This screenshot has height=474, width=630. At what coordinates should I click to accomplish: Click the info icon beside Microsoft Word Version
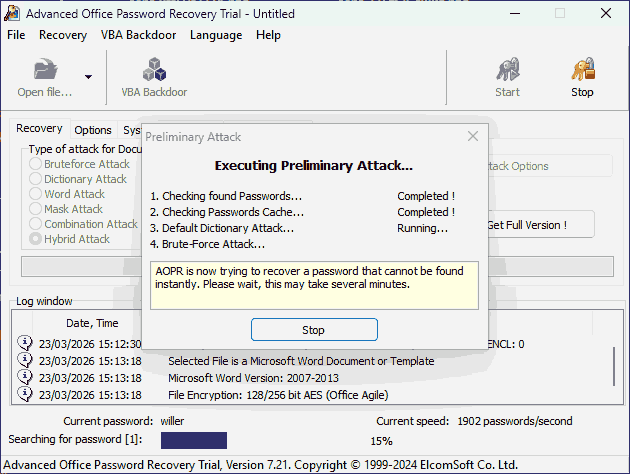25,378
